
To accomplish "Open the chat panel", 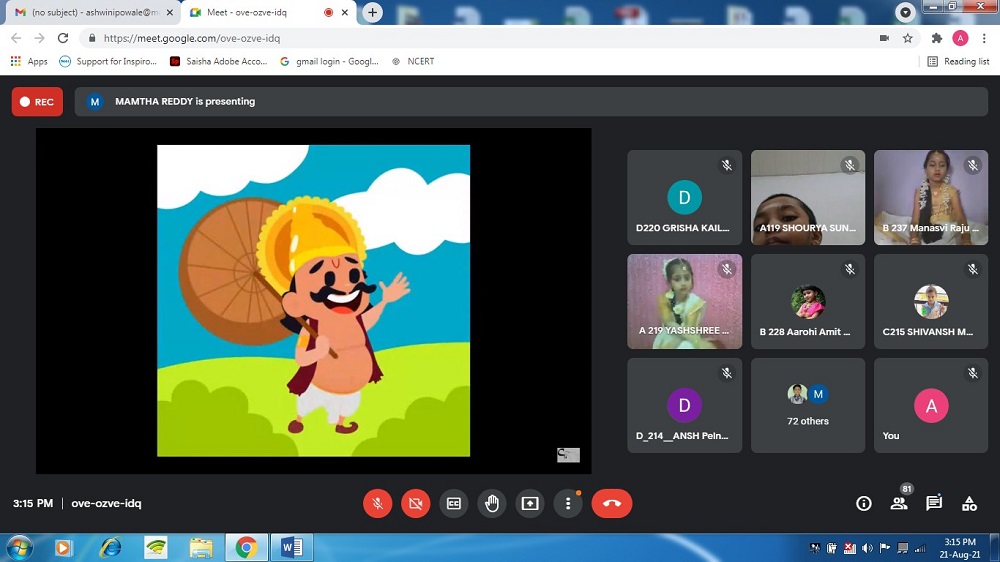I will coord(934,504).
